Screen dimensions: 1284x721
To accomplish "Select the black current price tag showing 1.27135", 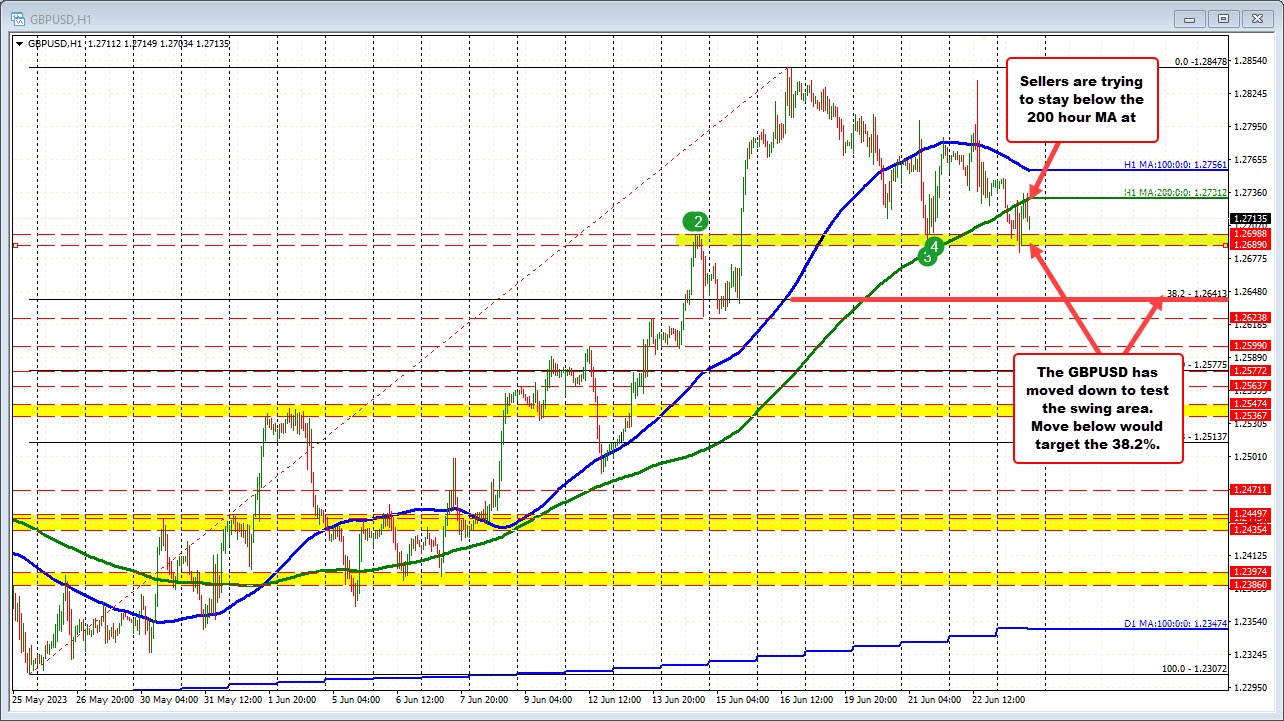I will [x=1248, y=219].
